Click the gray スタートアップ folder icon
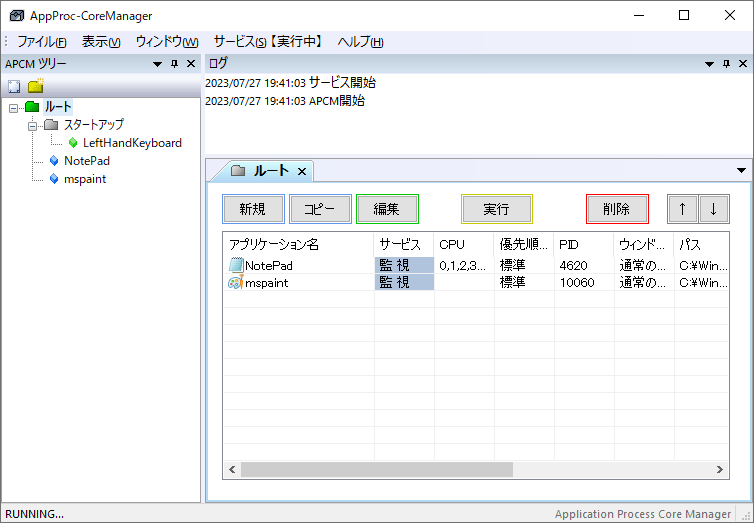This screenshot has height=523, width=754. point(51,125)
